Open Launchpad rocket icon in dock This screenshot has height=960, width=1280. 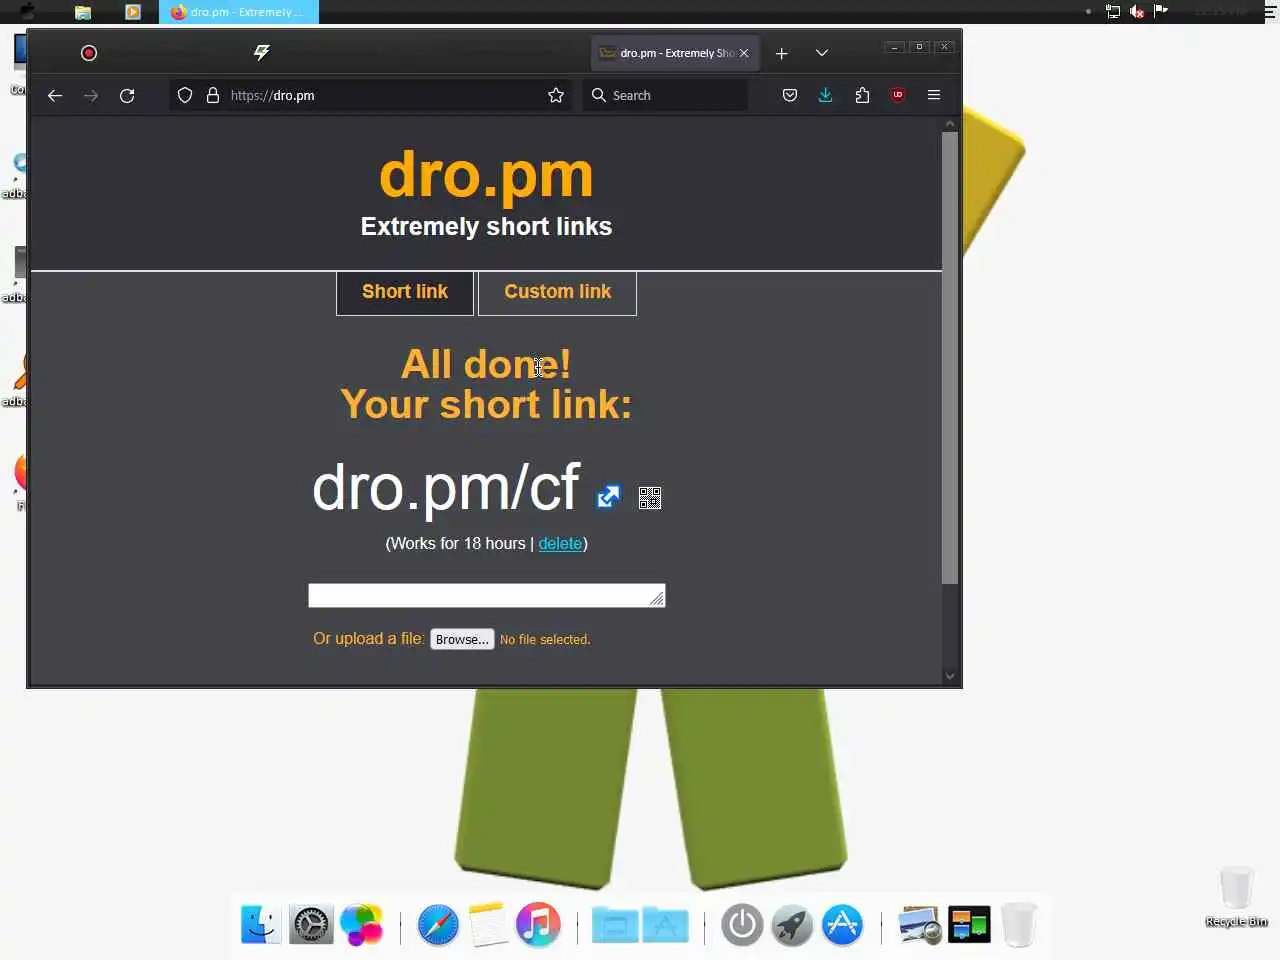792,924
